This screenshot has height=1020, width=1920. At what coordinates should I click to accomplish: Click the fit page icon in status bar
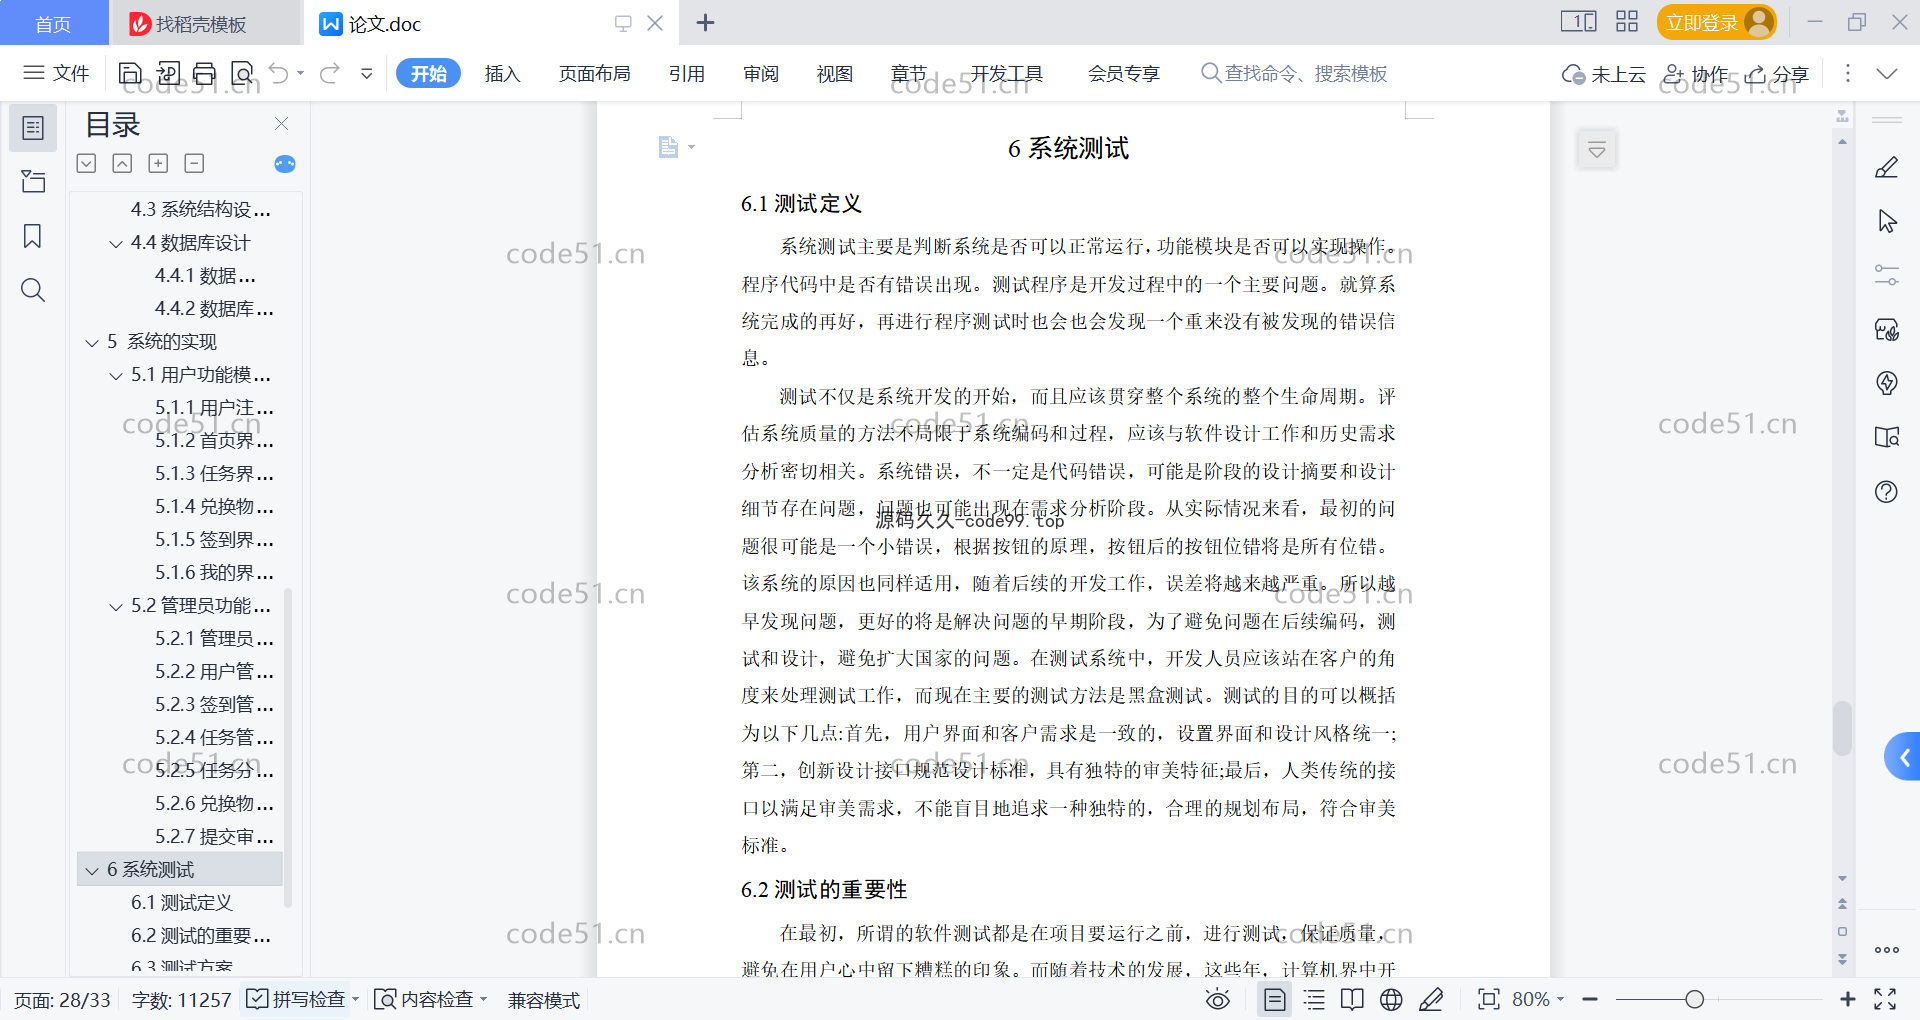coord(1488,999)
